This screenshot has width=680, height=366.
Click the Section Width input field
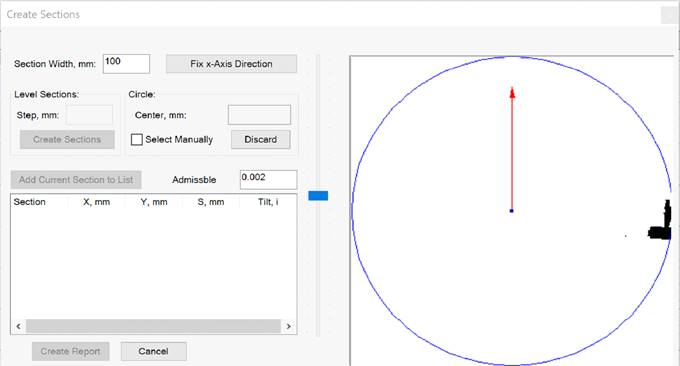(x=126, y=64)
